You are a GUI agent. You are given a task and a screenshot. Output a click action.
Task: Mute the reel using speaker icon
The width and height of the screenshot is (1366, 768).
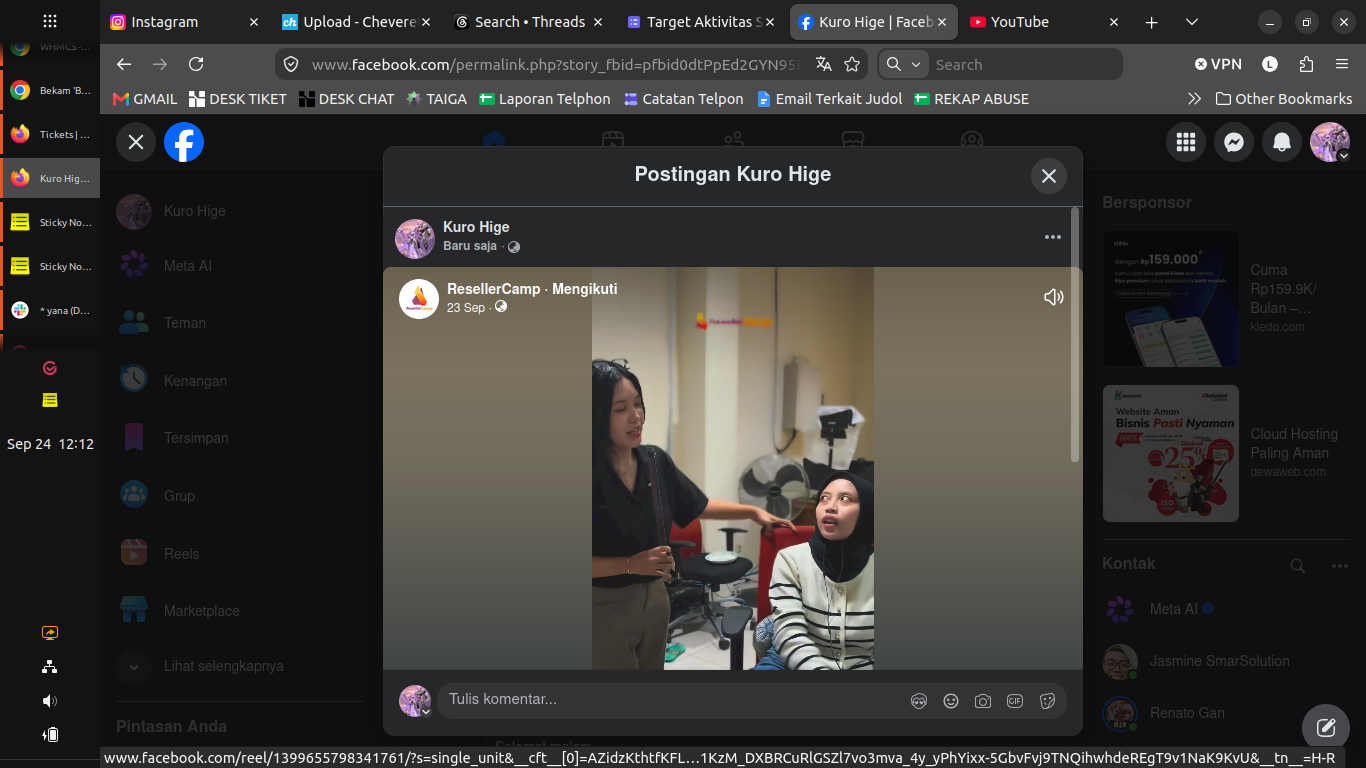click(x=1053, y=297)
